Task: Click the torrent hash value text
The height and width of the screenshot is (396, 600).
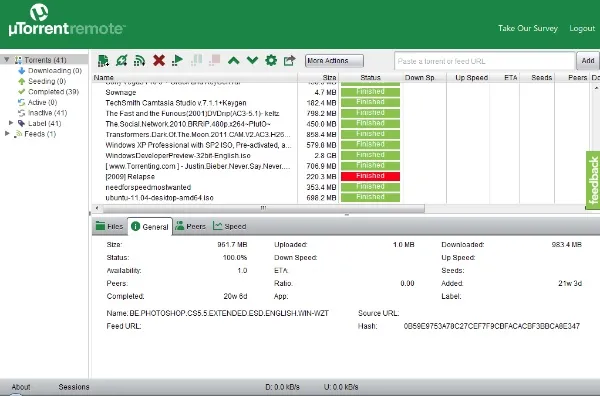Action: 491,326
